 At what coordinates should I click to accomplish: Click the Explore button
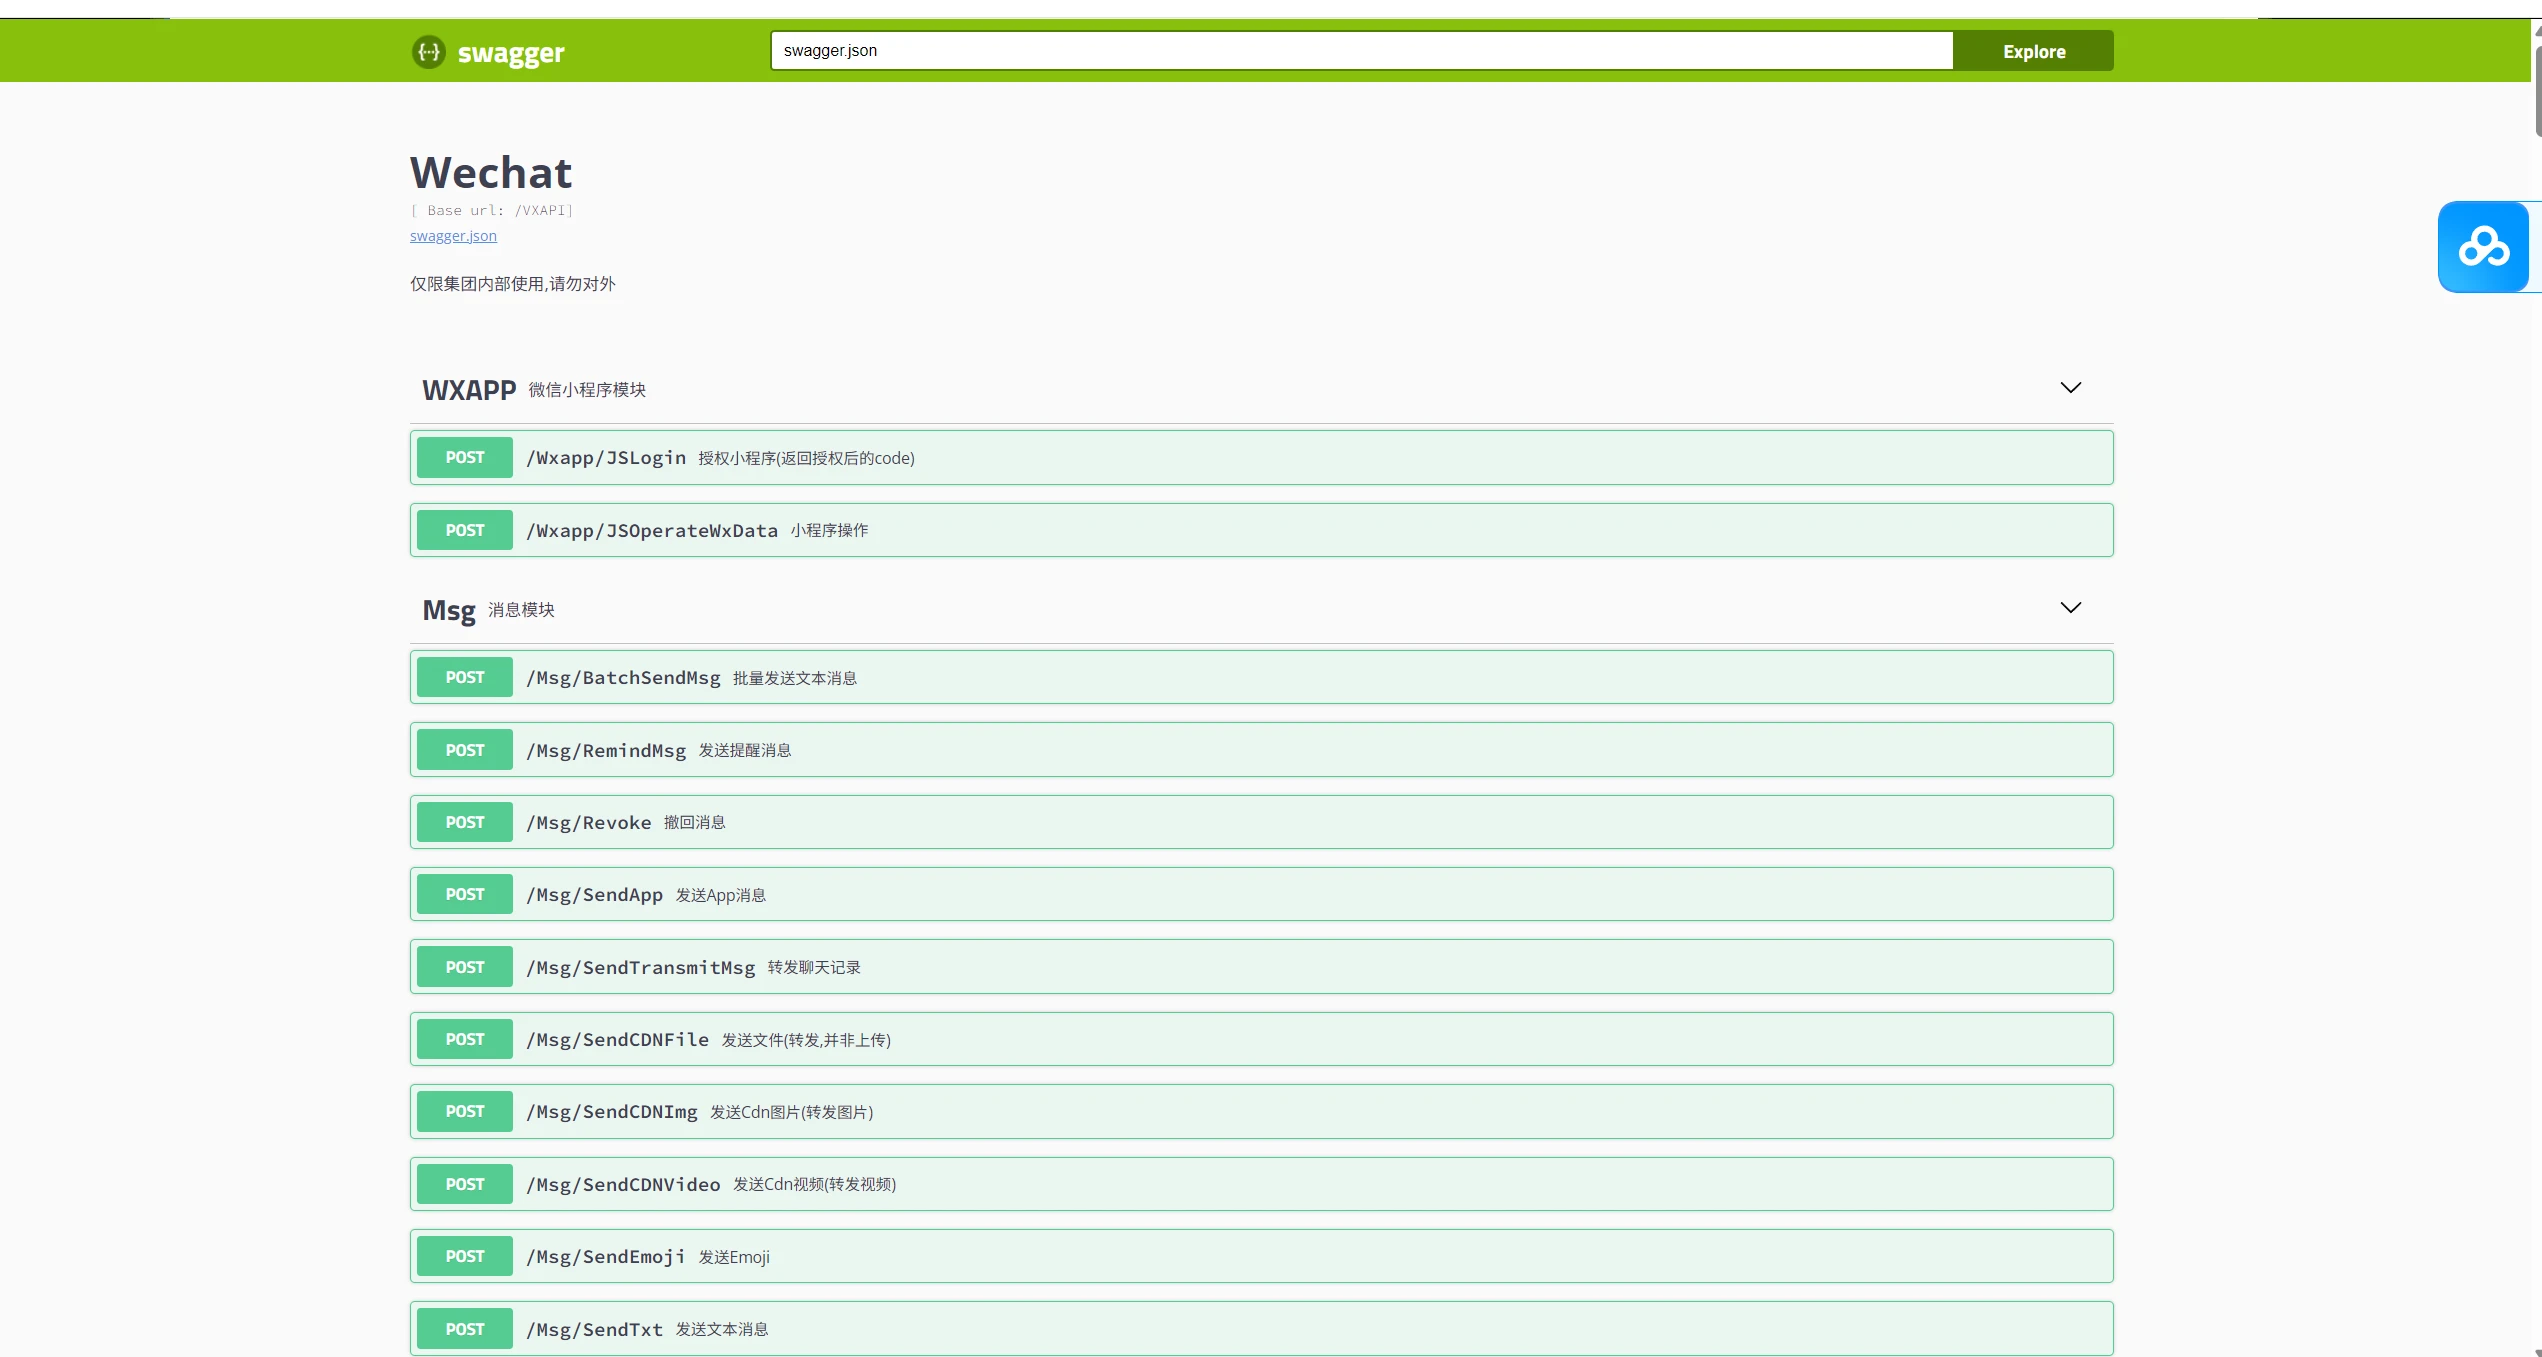coord(2033,51)
